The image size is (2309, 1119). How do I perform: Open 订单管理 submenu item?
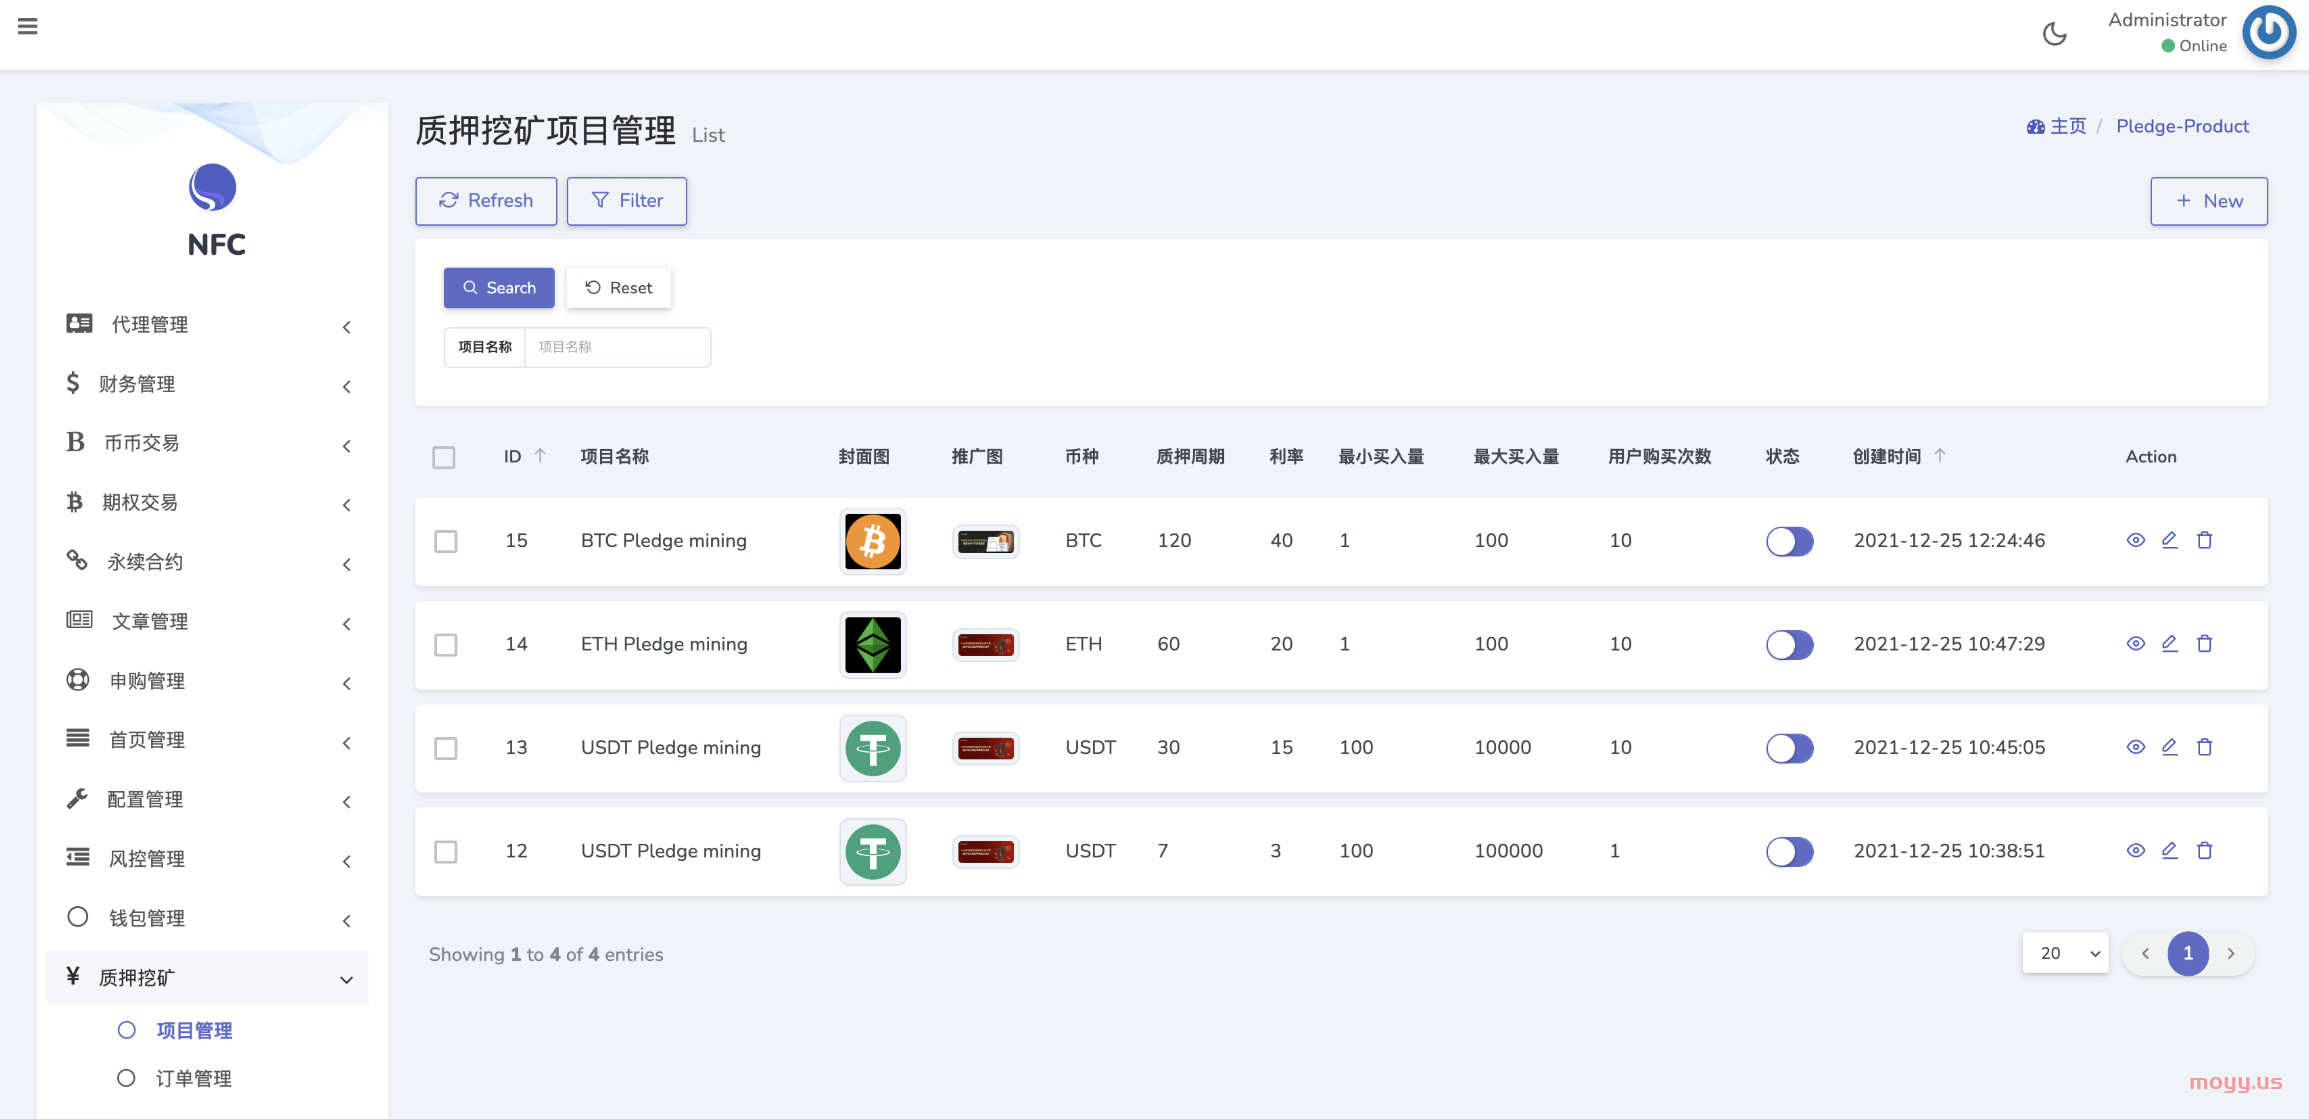pyautogui.click(x=193, y=1078)
